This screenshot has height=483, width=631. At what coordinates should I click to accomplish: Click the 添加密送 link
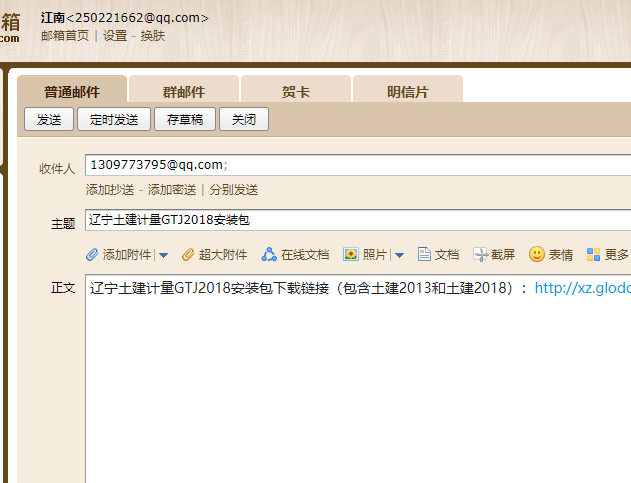coord(172,190)
